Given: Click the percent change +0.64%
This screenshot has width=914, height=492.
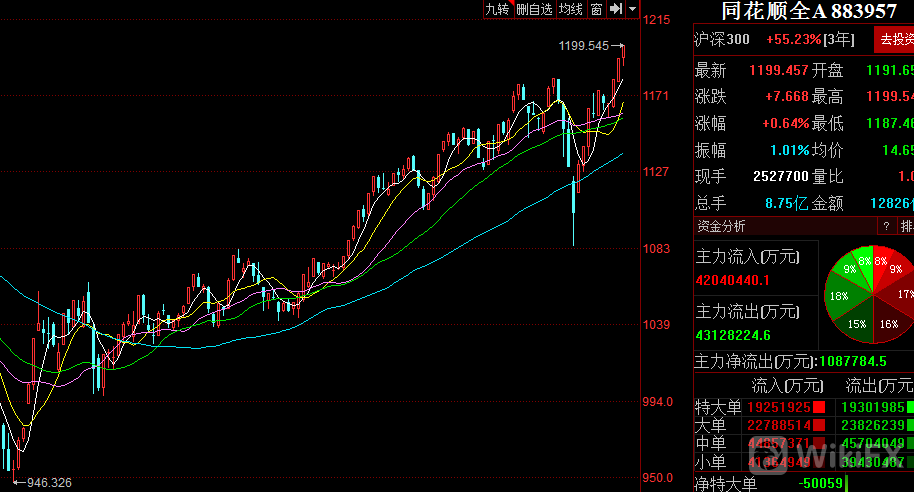Looking at the screenshot, I should (x=785, y=123).
